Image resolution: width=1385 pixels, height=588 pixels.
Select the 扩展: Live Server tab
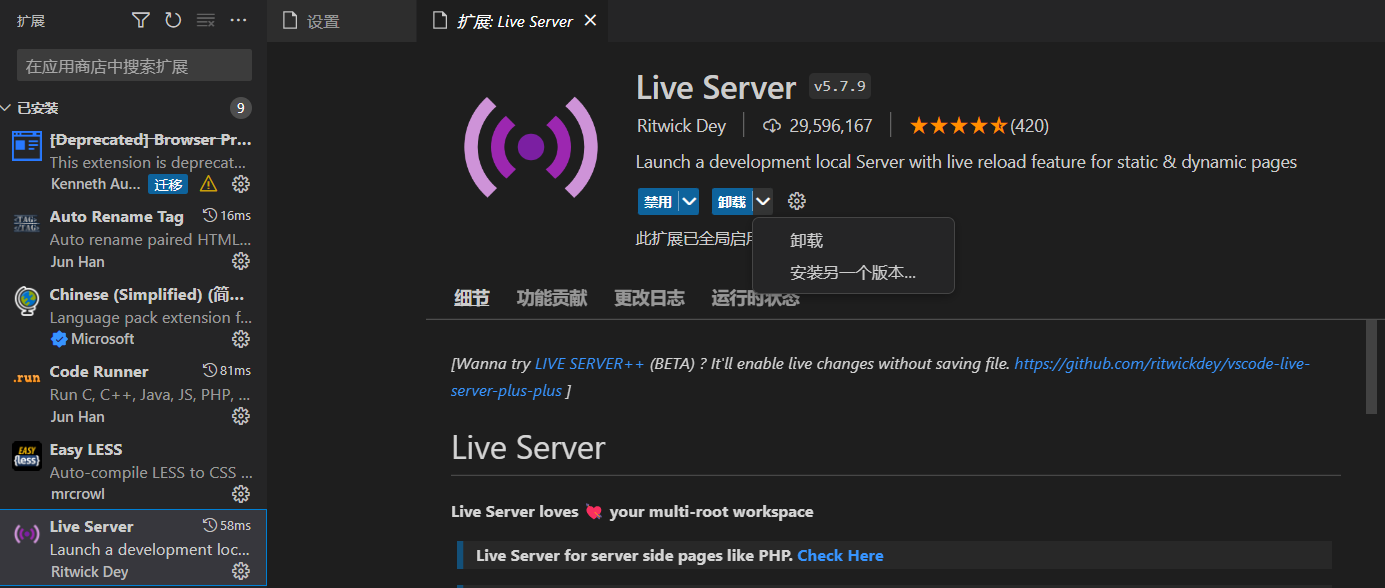(x=511, y=21)
